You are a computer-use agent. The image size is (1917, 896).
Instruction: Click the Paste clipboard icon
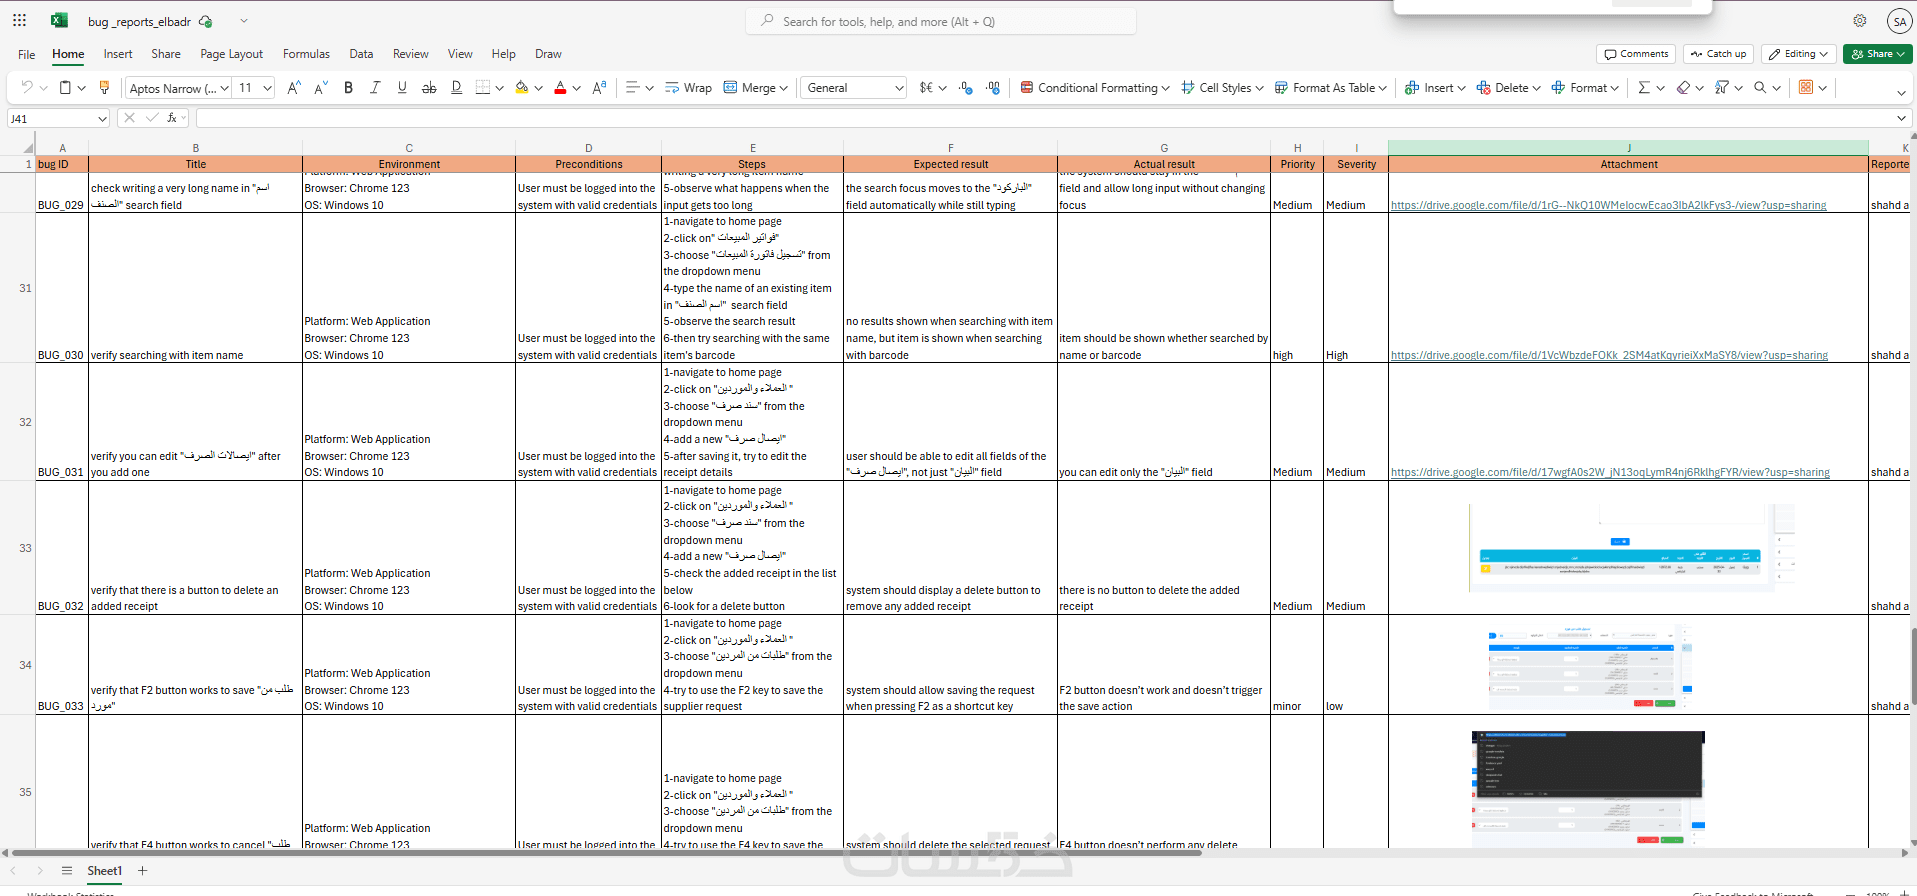coord(65,88)
